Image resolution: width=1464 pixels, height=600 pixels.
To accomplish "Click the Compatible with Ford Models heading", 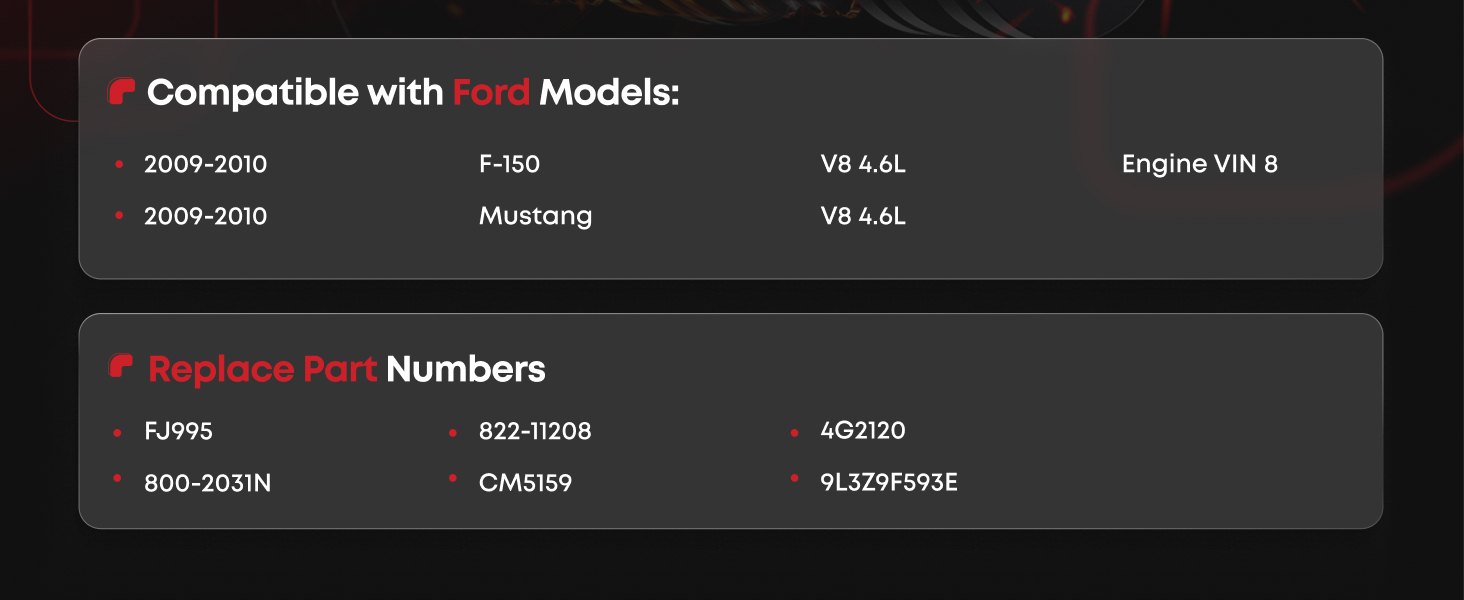I will (x=413, y=93).
